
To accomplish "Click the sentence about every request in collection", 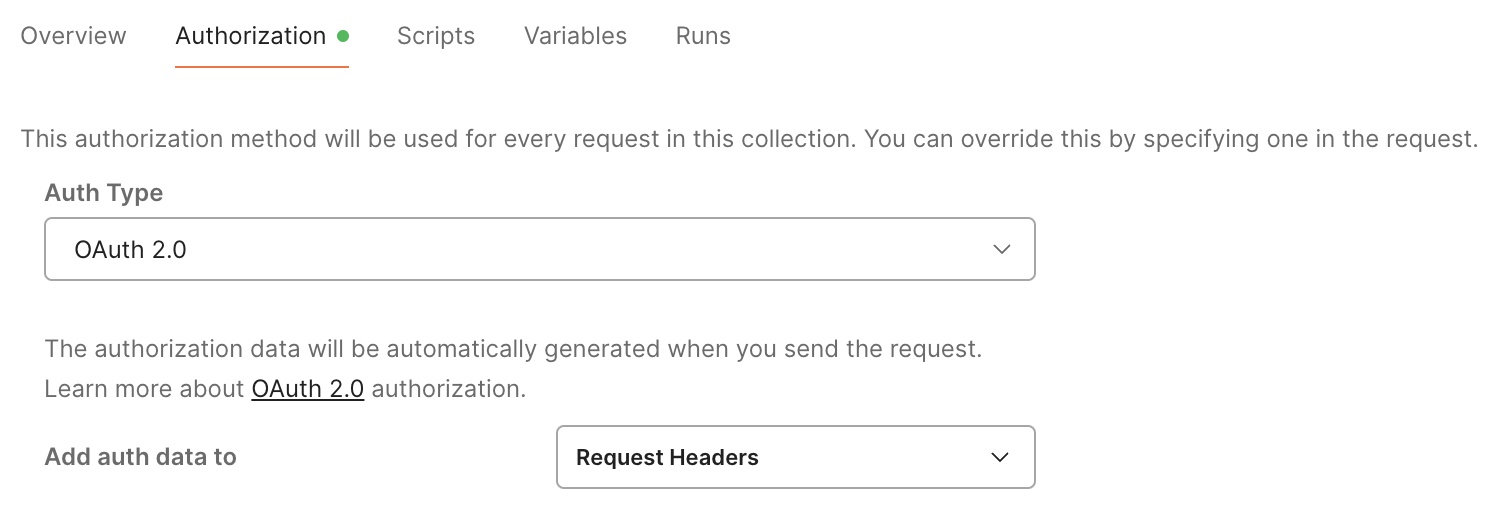I will tap(438, 139).
